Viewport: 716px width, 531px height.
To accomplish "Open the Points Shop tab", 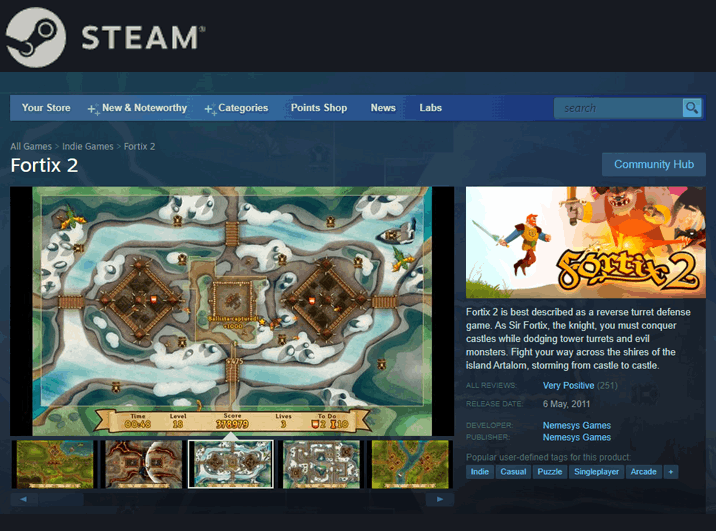I will tap(319, 108).
